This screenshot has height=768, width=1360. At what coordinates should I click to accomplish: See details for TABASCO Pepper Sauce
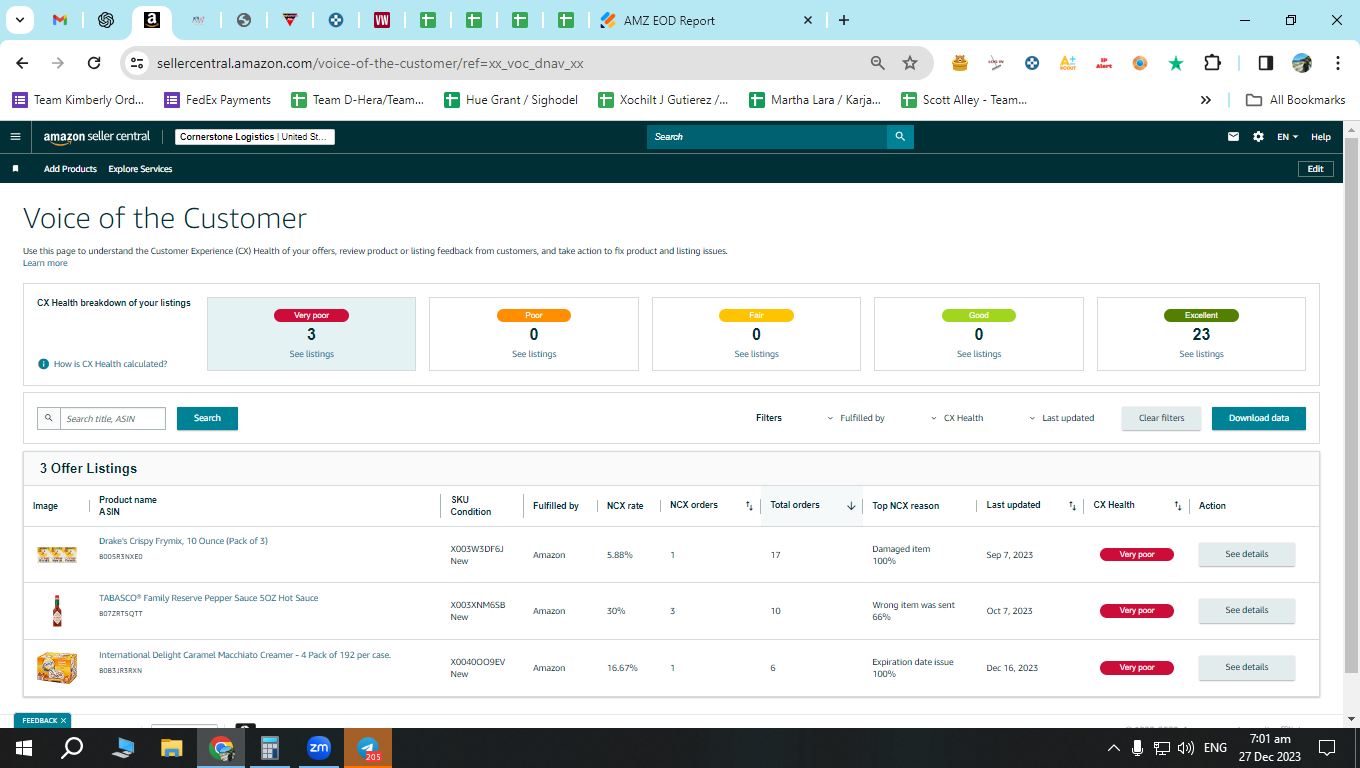(1246, 610)
